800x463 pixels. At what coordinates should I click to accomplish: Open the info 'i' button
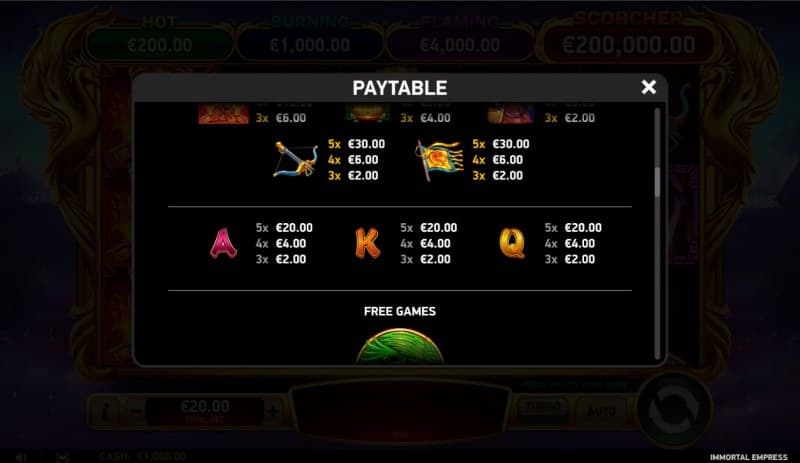(106, 411)
